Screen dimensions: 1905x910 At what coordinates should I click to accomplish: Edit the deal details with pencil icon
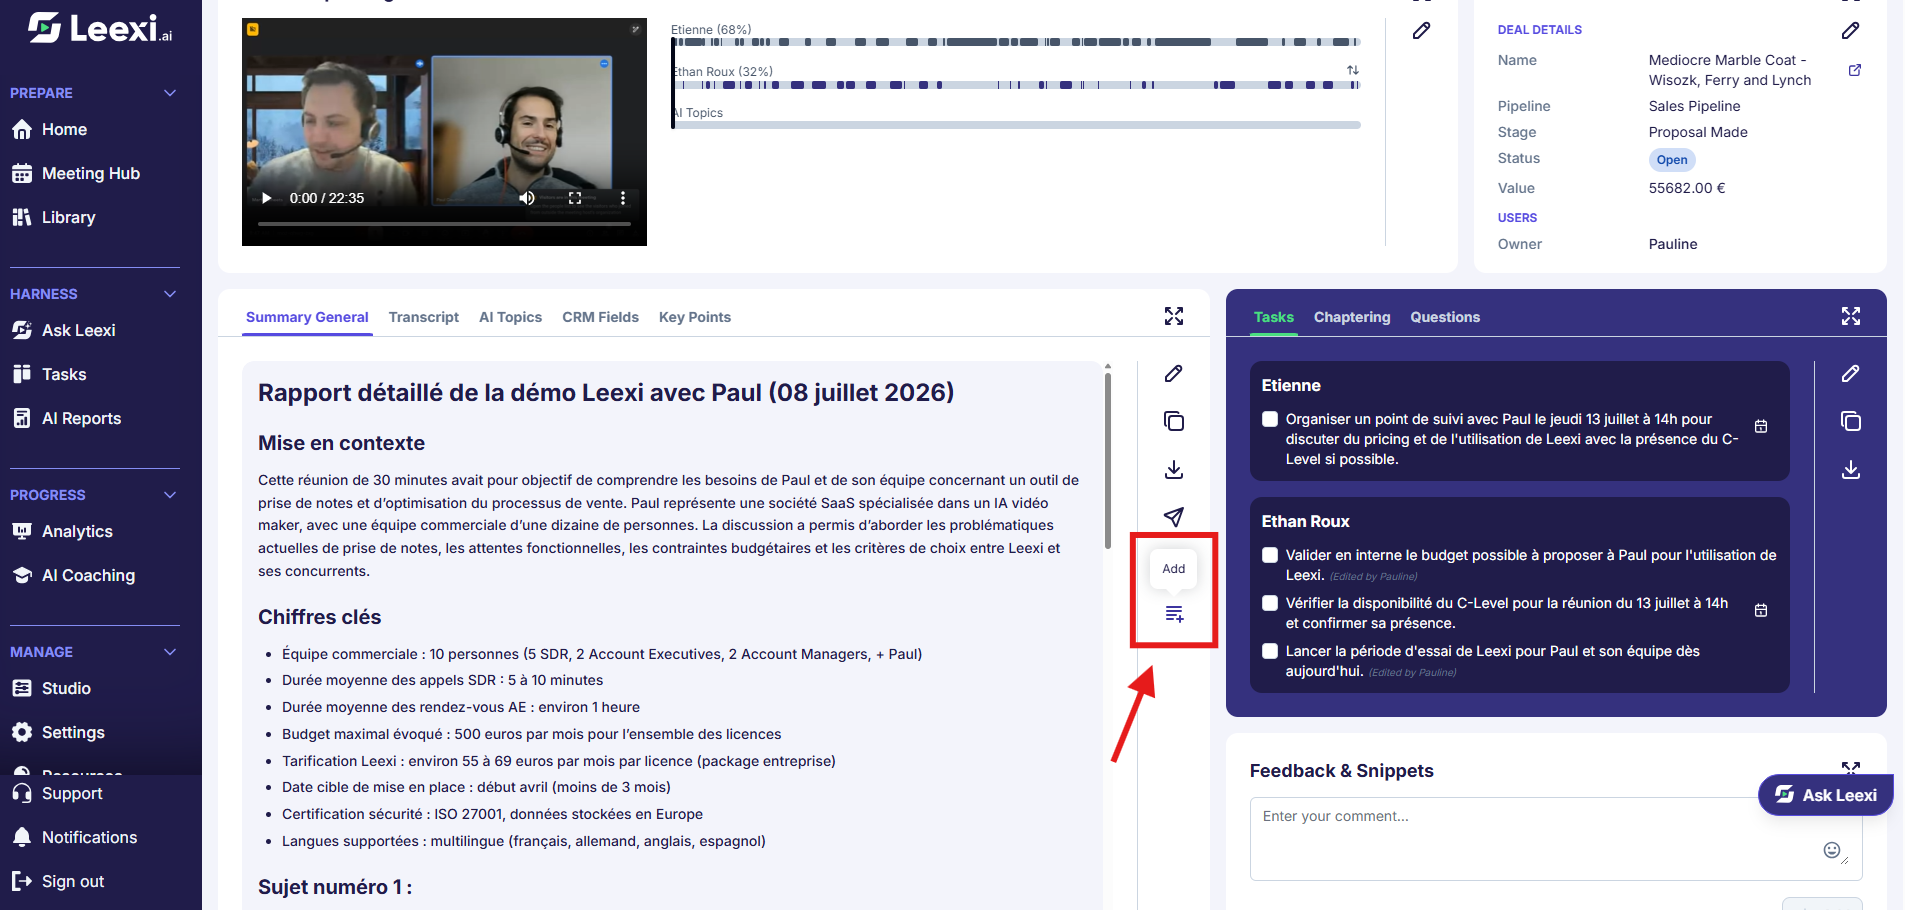(1851, 30)
